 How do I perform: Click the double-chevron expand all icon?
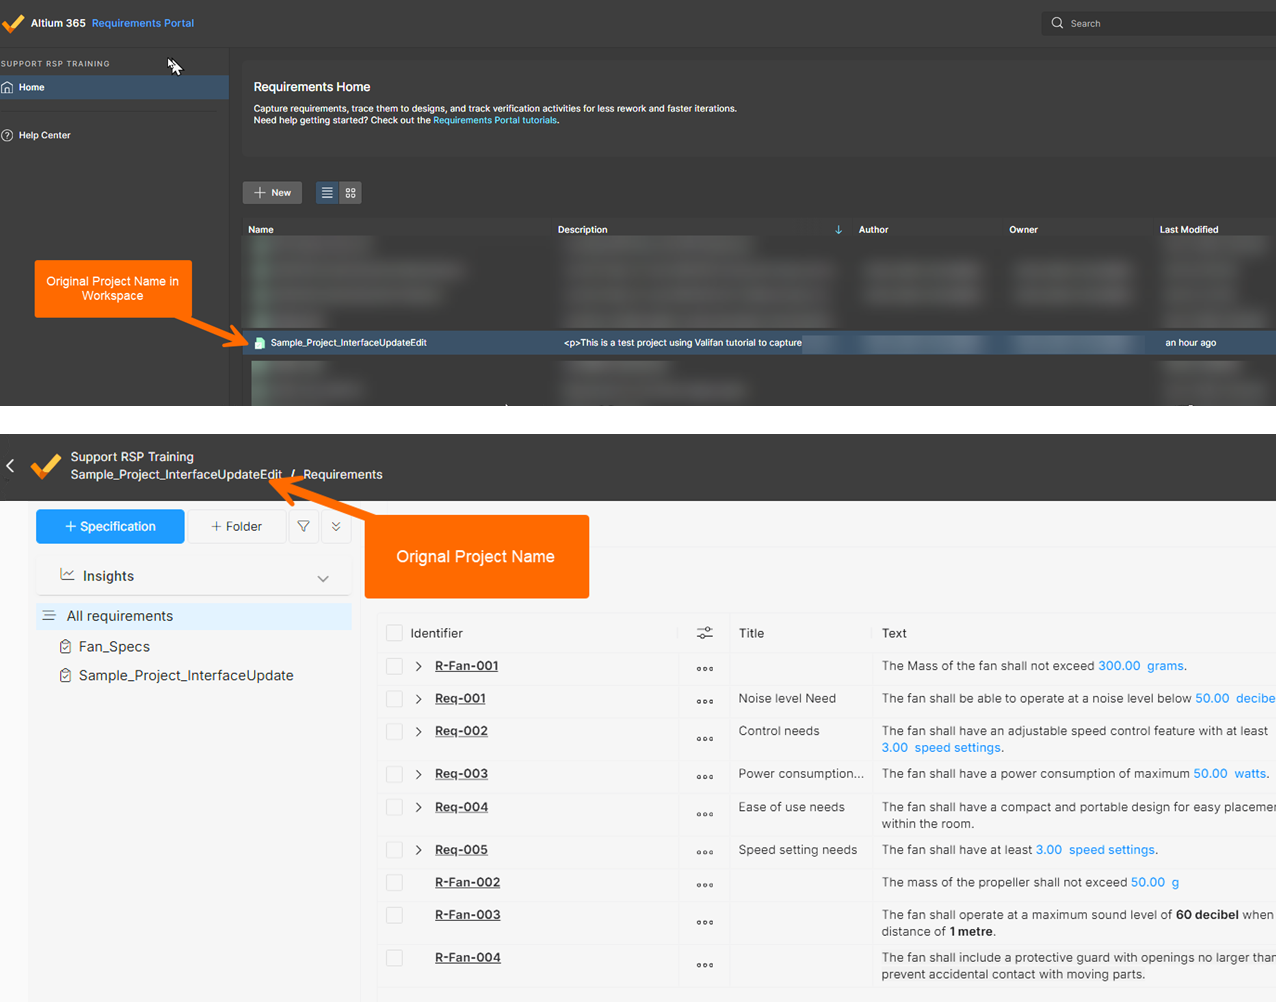point(336,526)
